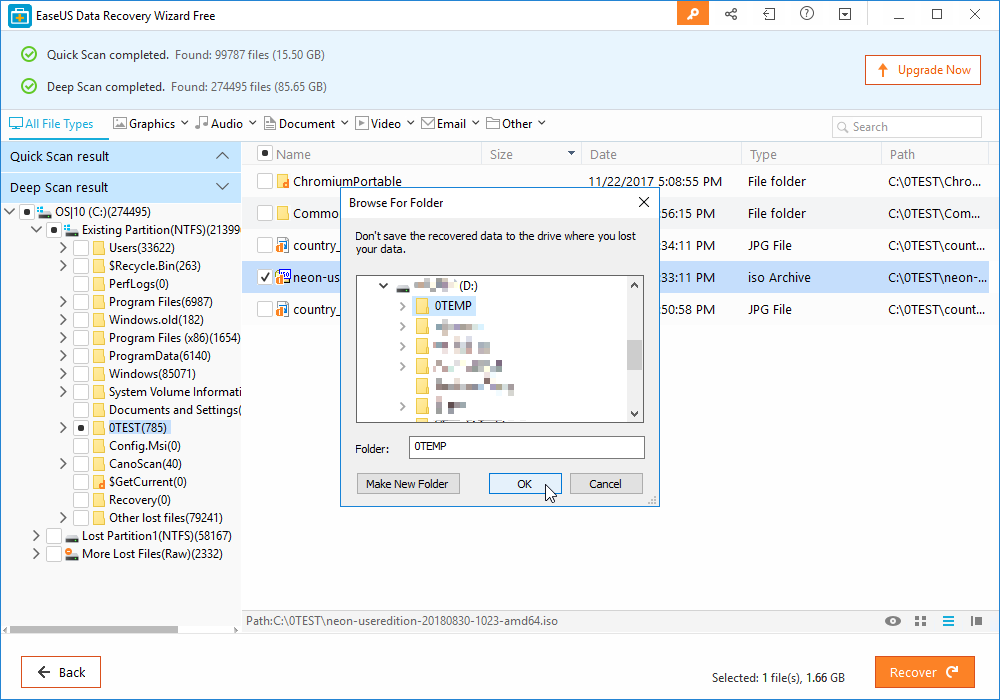The image size is (1000, 700).
Task: Switch to detail pane view icon
Action: tap(976, 621)
